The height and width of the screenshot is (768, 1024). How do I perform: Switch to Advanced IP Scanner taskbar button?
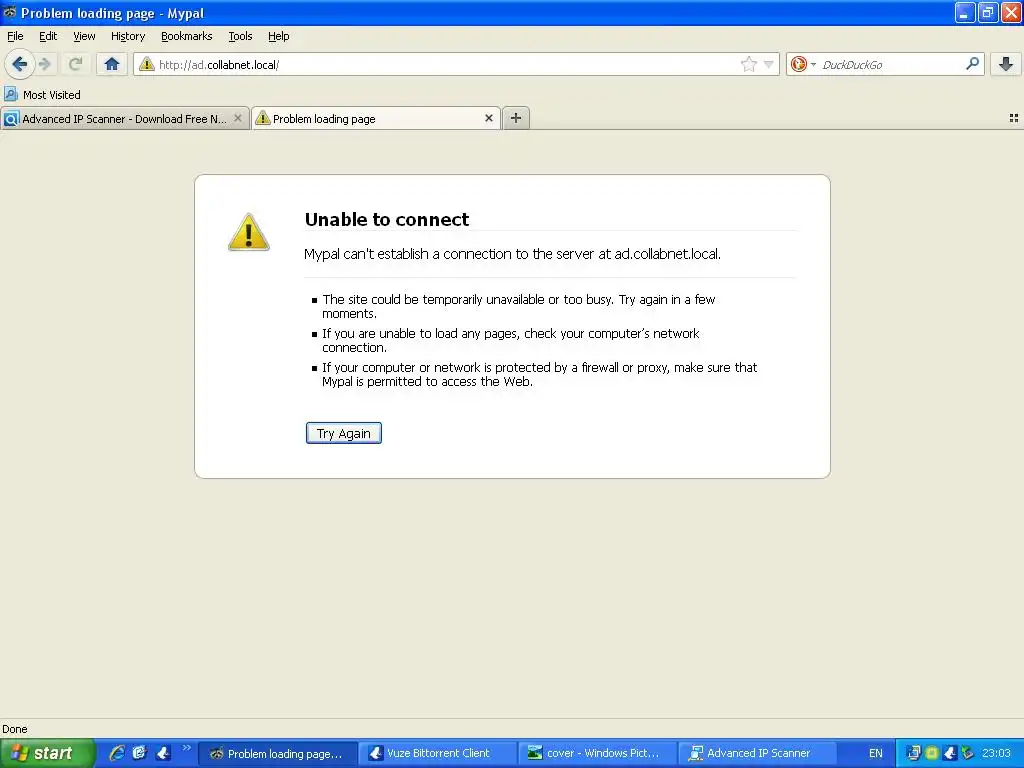(x=758, y=754)
